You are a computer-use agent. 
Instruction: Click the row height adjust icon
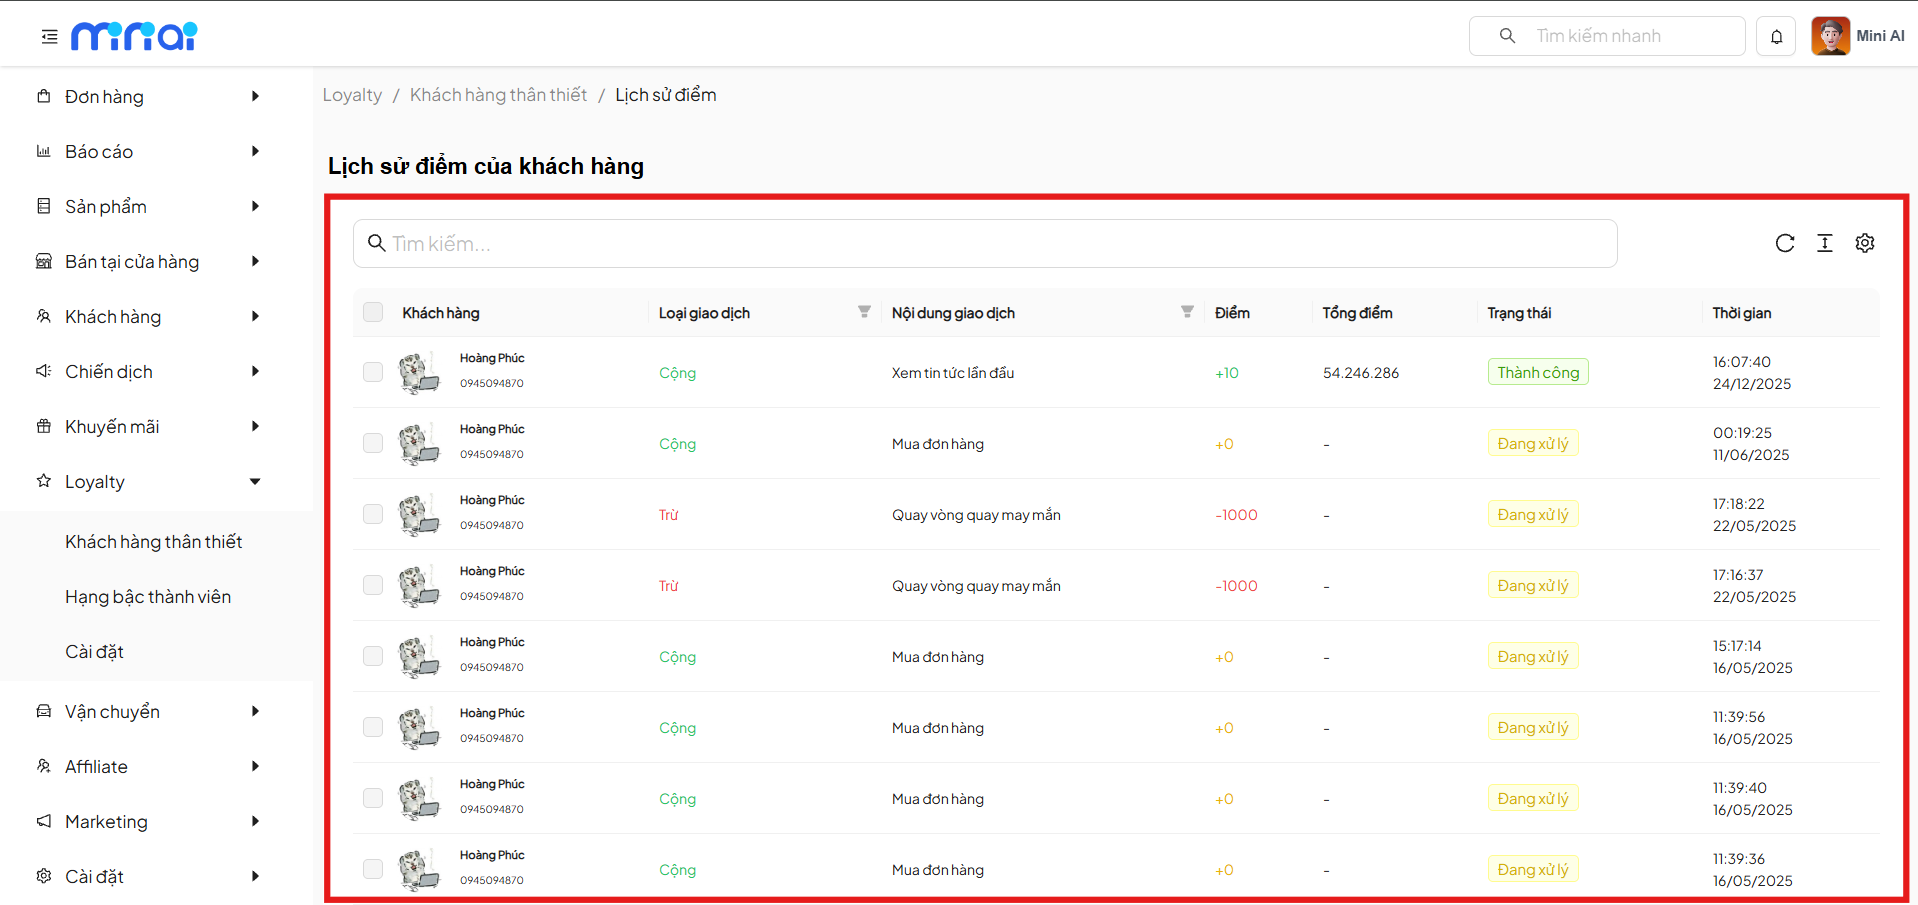[1824, 243]
